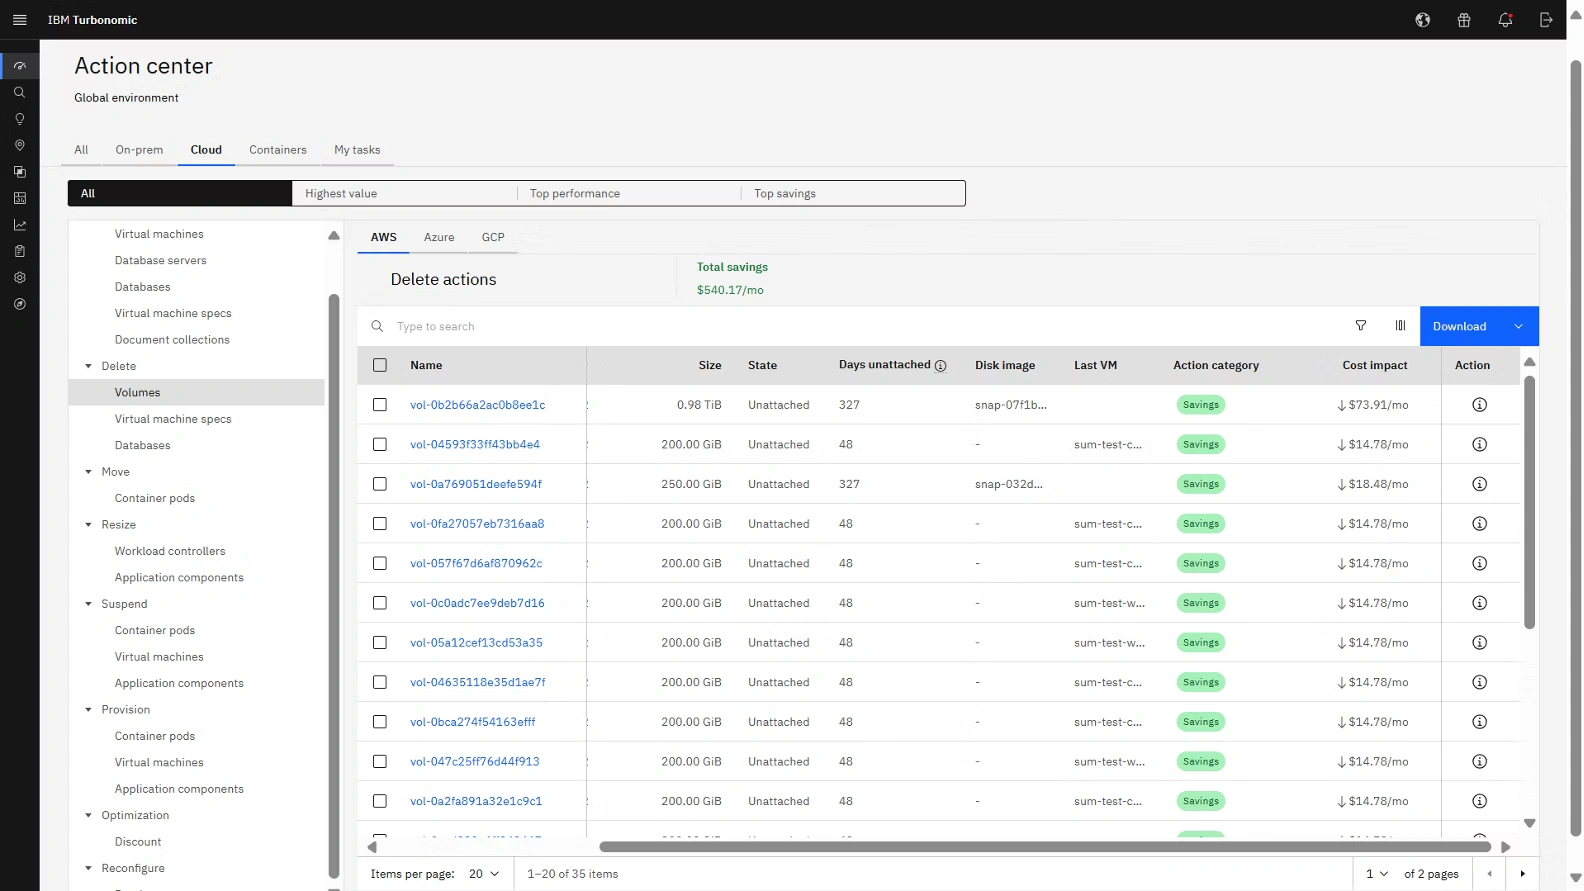
Task: Open settings gear in left sidebar
Action: (19, 278)
